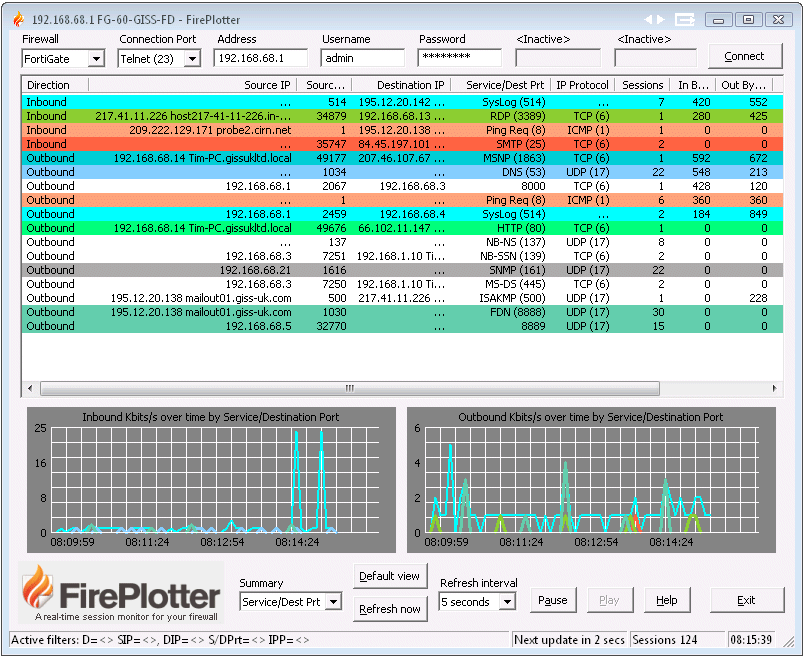Select the FDN (8888) row
Viewport: 804px width, 658px height.
(402, 312)
